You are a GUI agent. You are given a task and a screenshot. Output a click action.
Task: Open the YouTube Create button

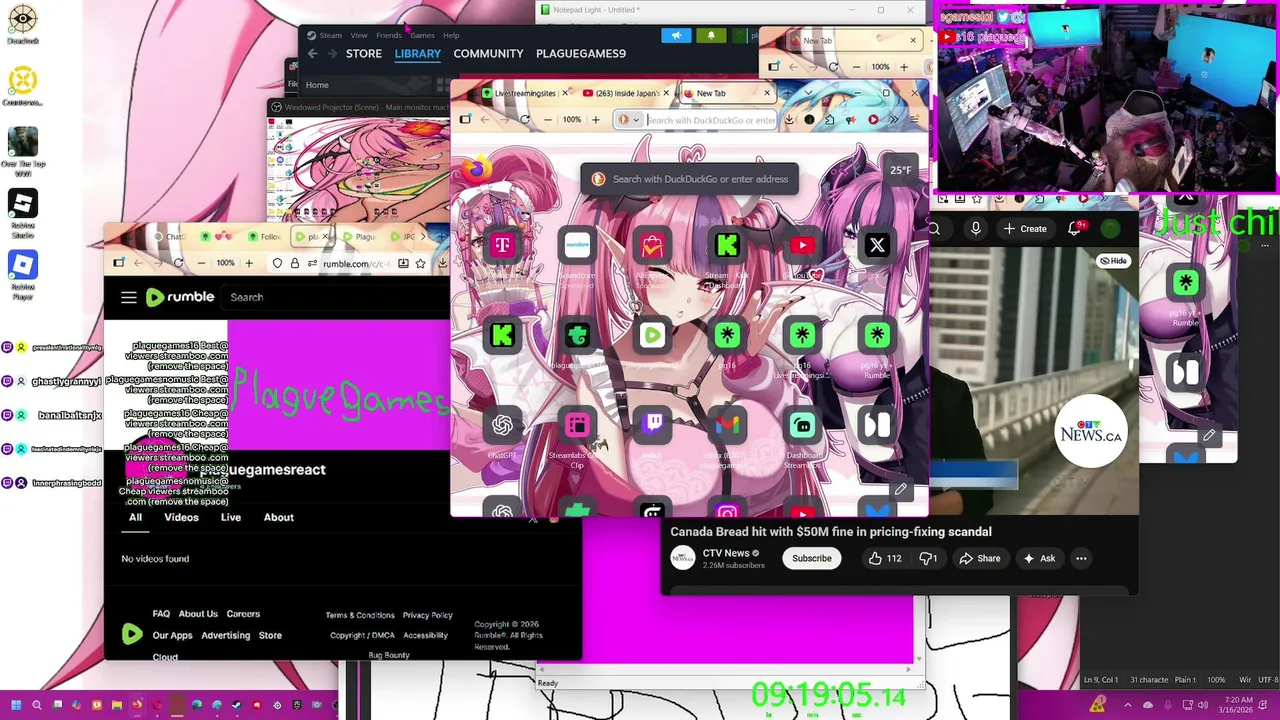click(x=1025, y=229)
